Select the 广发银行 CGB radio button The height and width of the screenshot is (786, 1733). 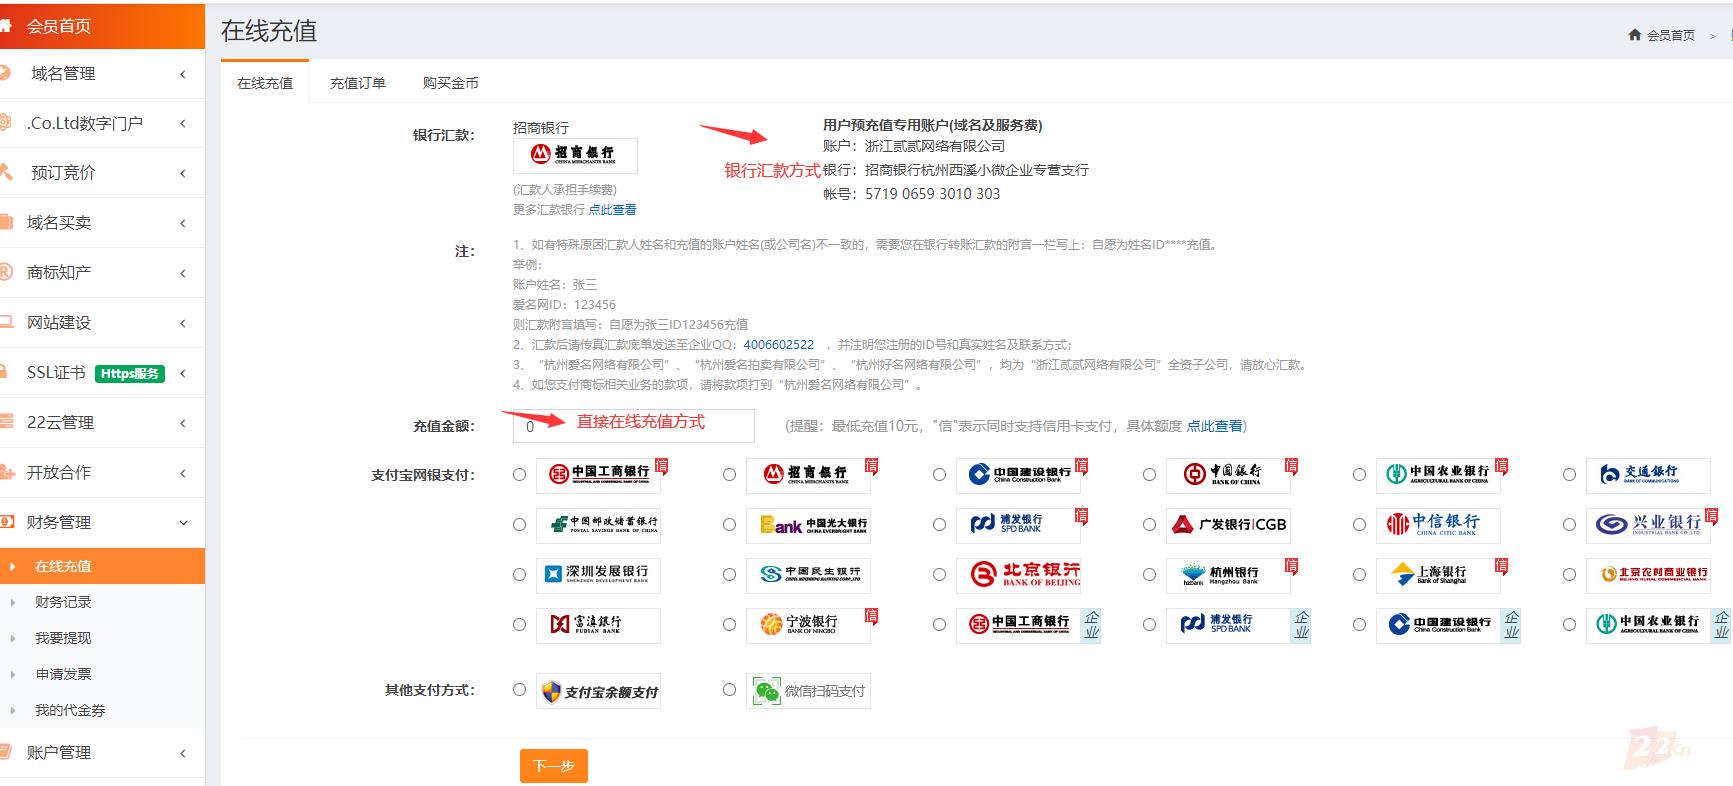pyautogui.click(x=1149, y=525)
